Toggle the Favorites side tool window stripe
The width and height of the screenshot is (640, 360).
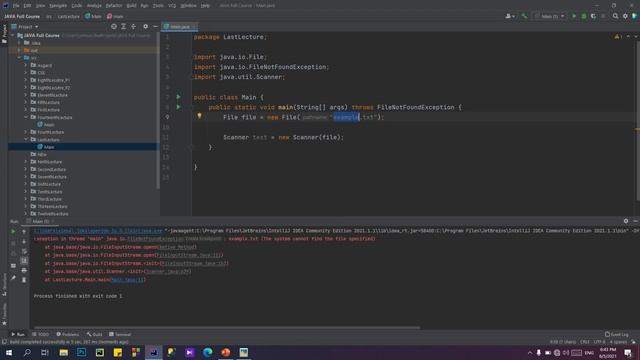pos(4,314)
